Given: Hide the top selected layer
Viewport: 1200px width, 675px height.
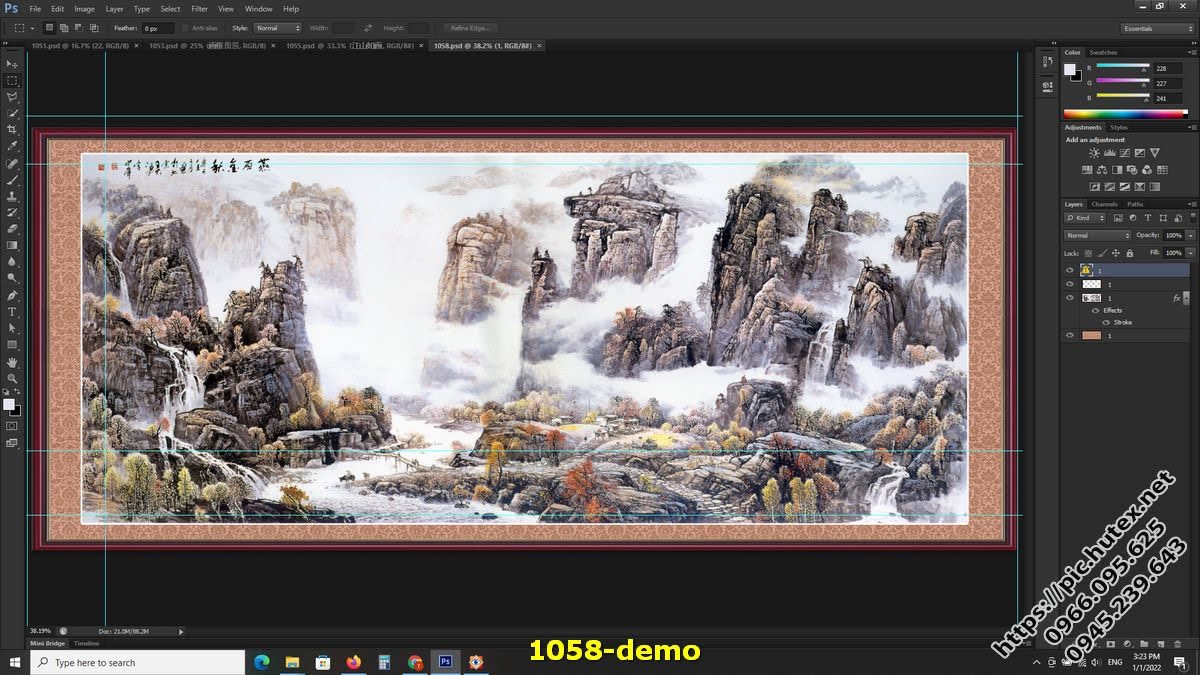Looking at the screenshot, I should [x=1070, y=270].
